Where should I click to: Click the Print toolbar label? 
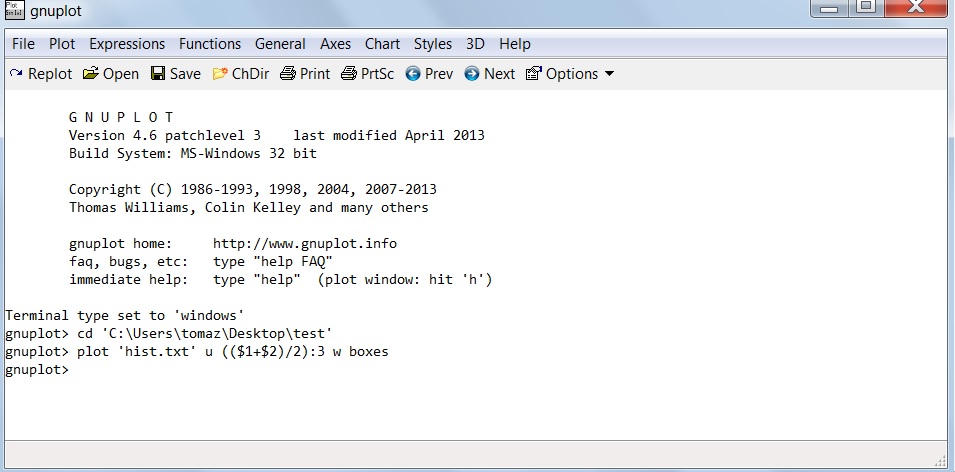[x=315, y=74]
